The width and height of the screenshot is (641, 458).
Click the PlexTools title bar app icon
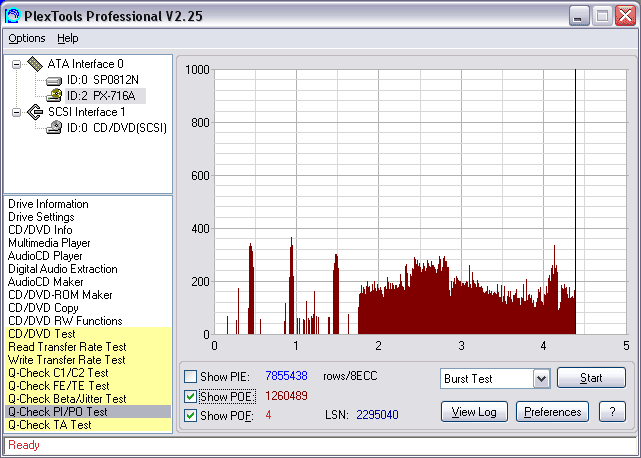click(12, 16)
